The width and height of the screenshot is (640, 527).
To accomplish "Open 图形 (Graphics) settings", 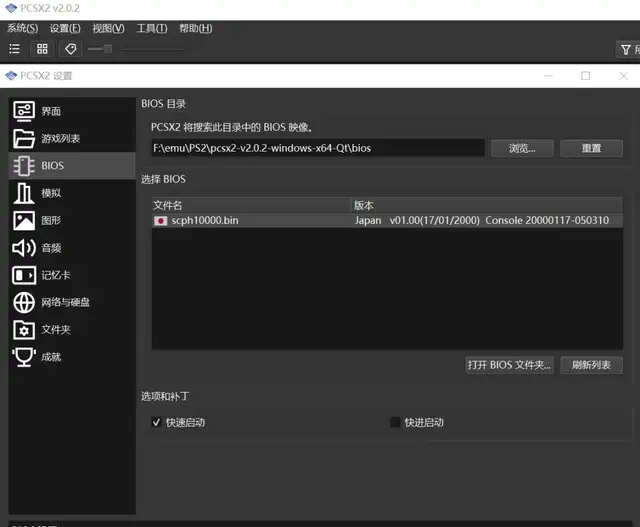I will point(50,220).
